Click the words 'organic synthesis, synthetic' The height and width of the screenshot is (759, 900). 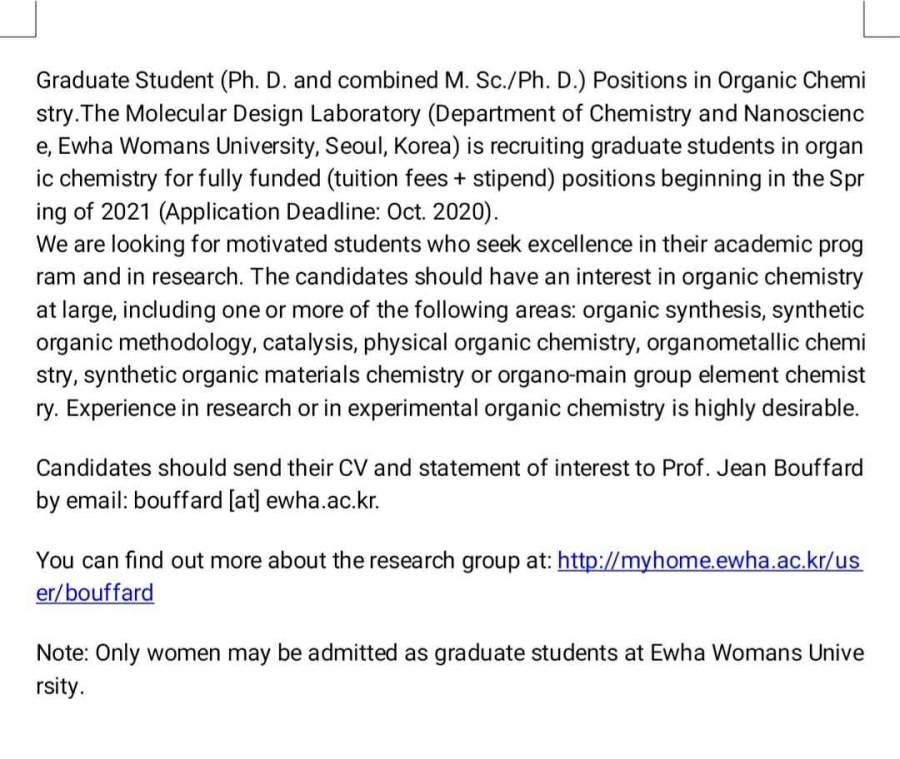(x=723, y=311)
